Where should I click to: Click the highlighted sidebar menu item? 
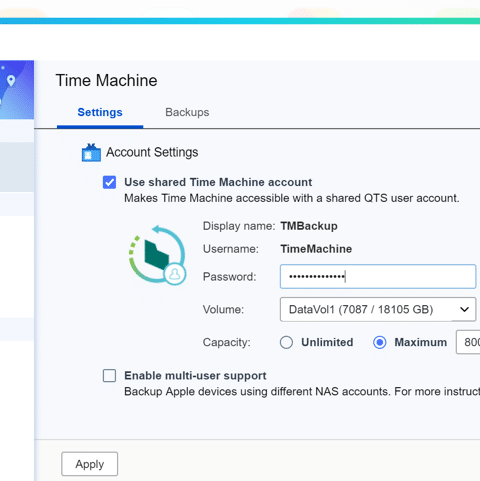17,167
